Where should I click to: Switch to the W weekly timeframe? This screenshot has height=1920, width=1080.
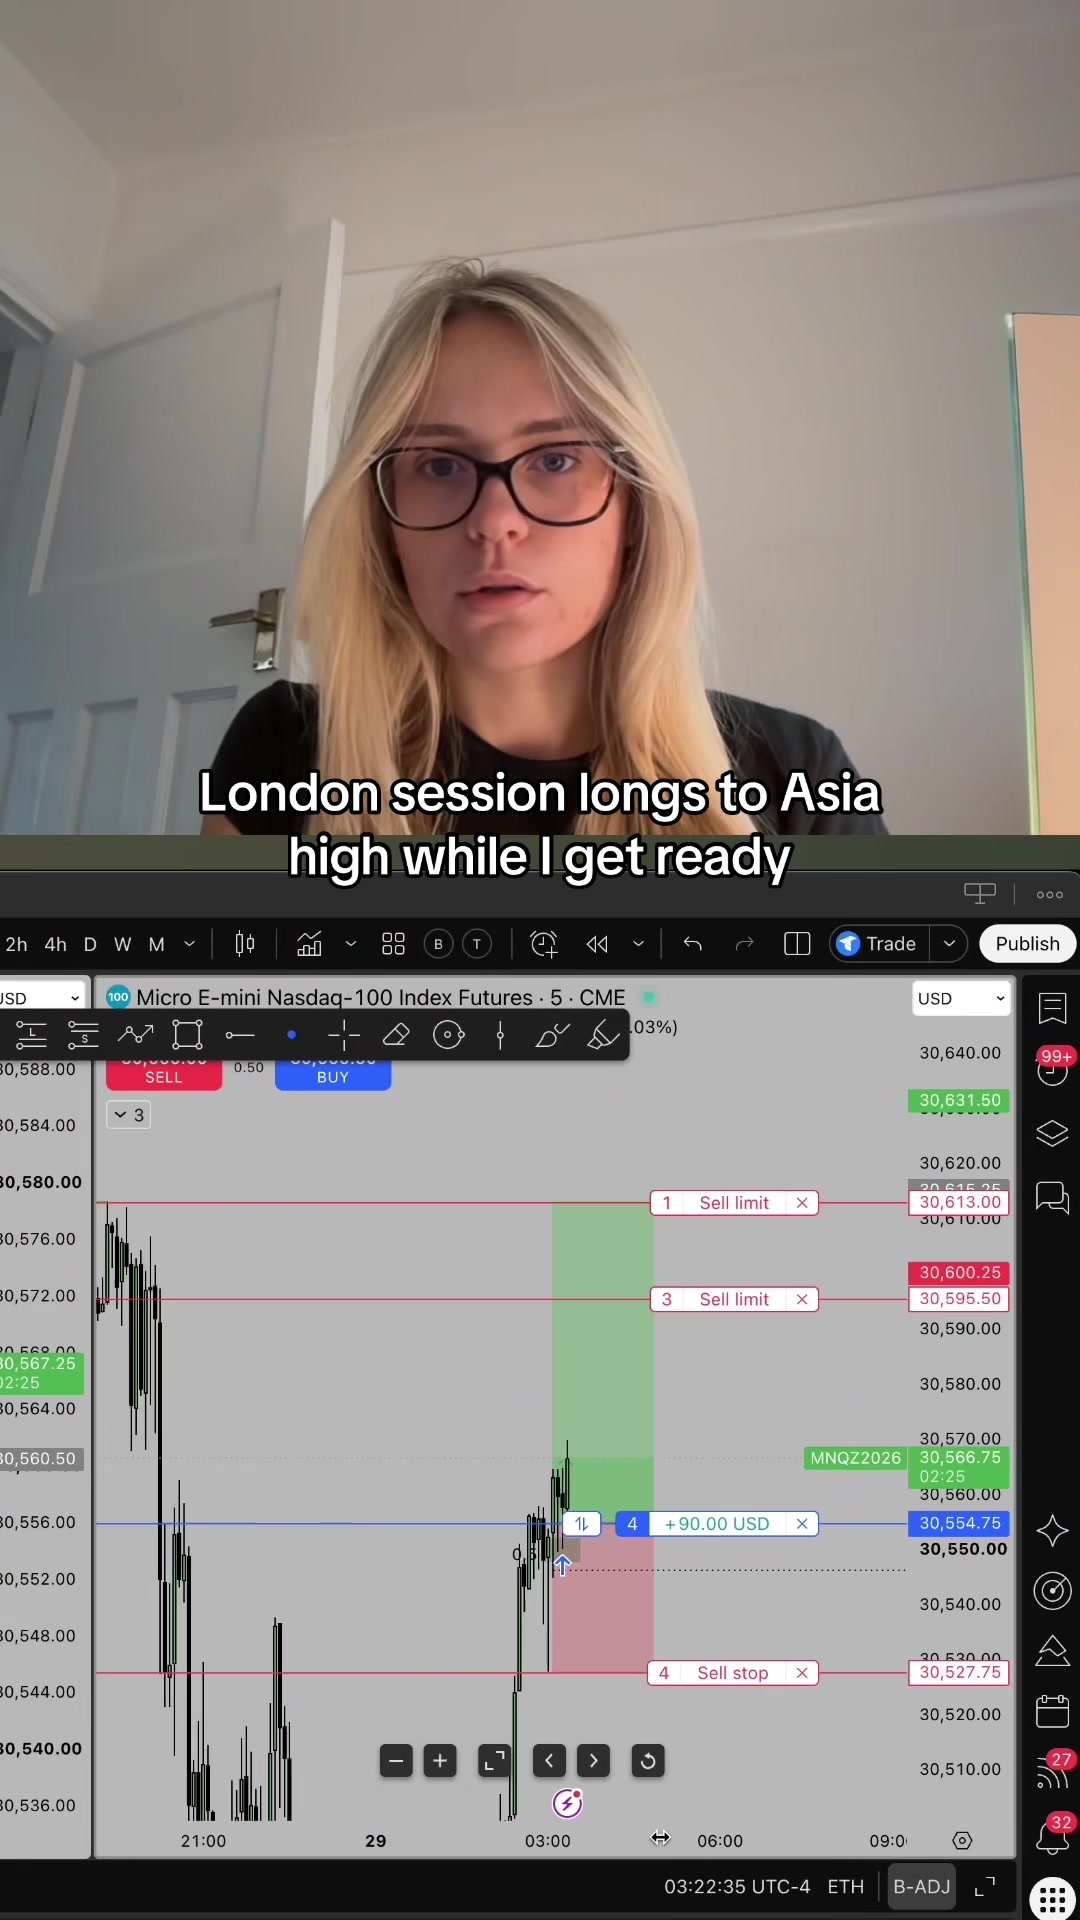[x=123, y=944]
